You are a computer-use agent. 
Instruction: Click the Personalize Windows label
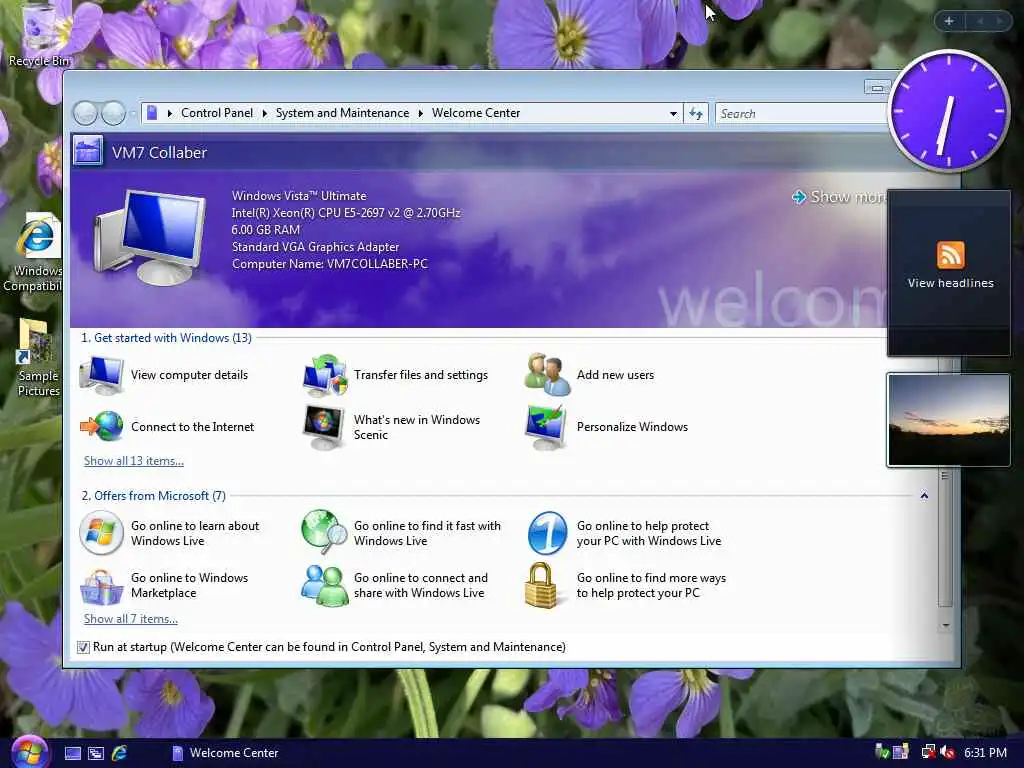pyautogui.click(x=632, y=427)
